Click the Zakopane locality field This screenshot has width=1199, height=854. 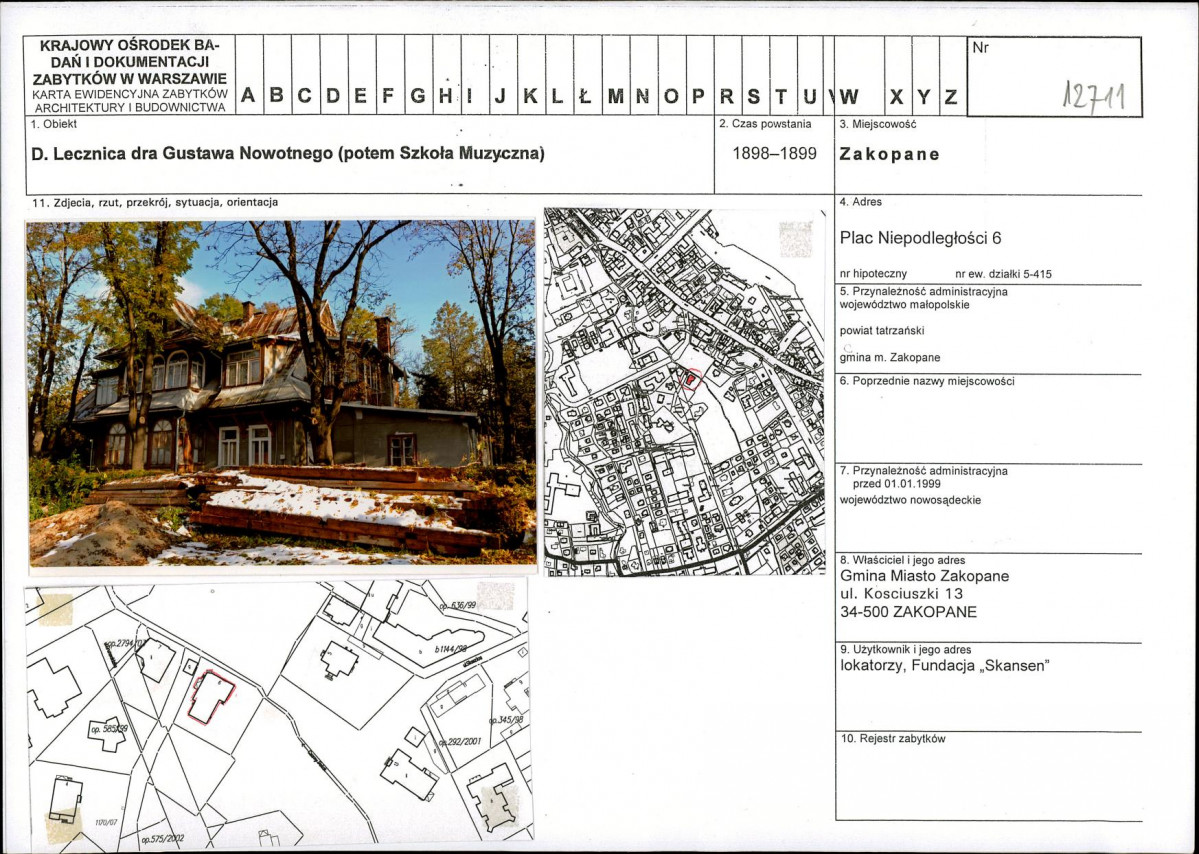tap(889, 155)
